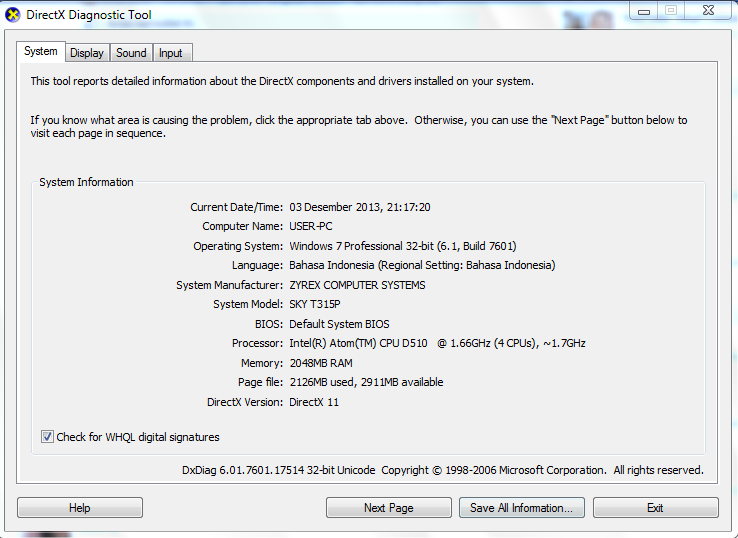
Task: Open the Input tab
Action: pos(171,53)
